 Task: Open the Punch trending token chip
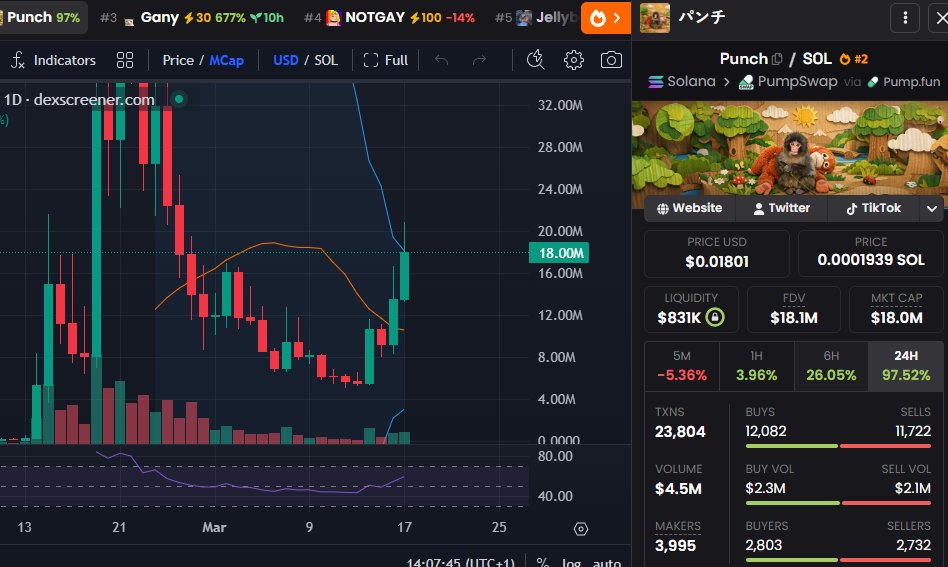tap(42, 18)
